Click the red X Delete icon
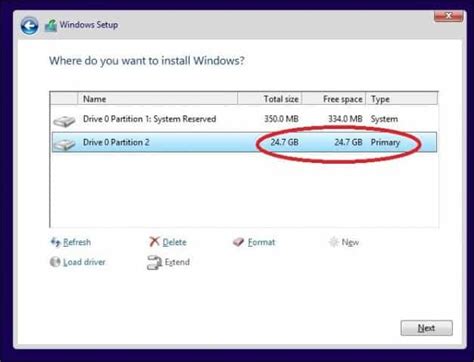Viewport: 474px width, 362px height. pos(154,242)
